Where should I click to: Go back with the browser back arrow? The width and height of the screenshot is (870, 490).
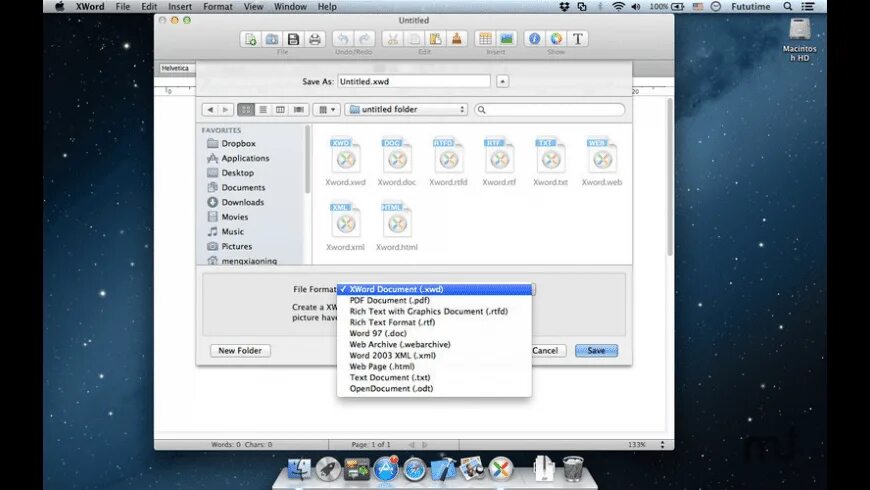pos(210,110)
